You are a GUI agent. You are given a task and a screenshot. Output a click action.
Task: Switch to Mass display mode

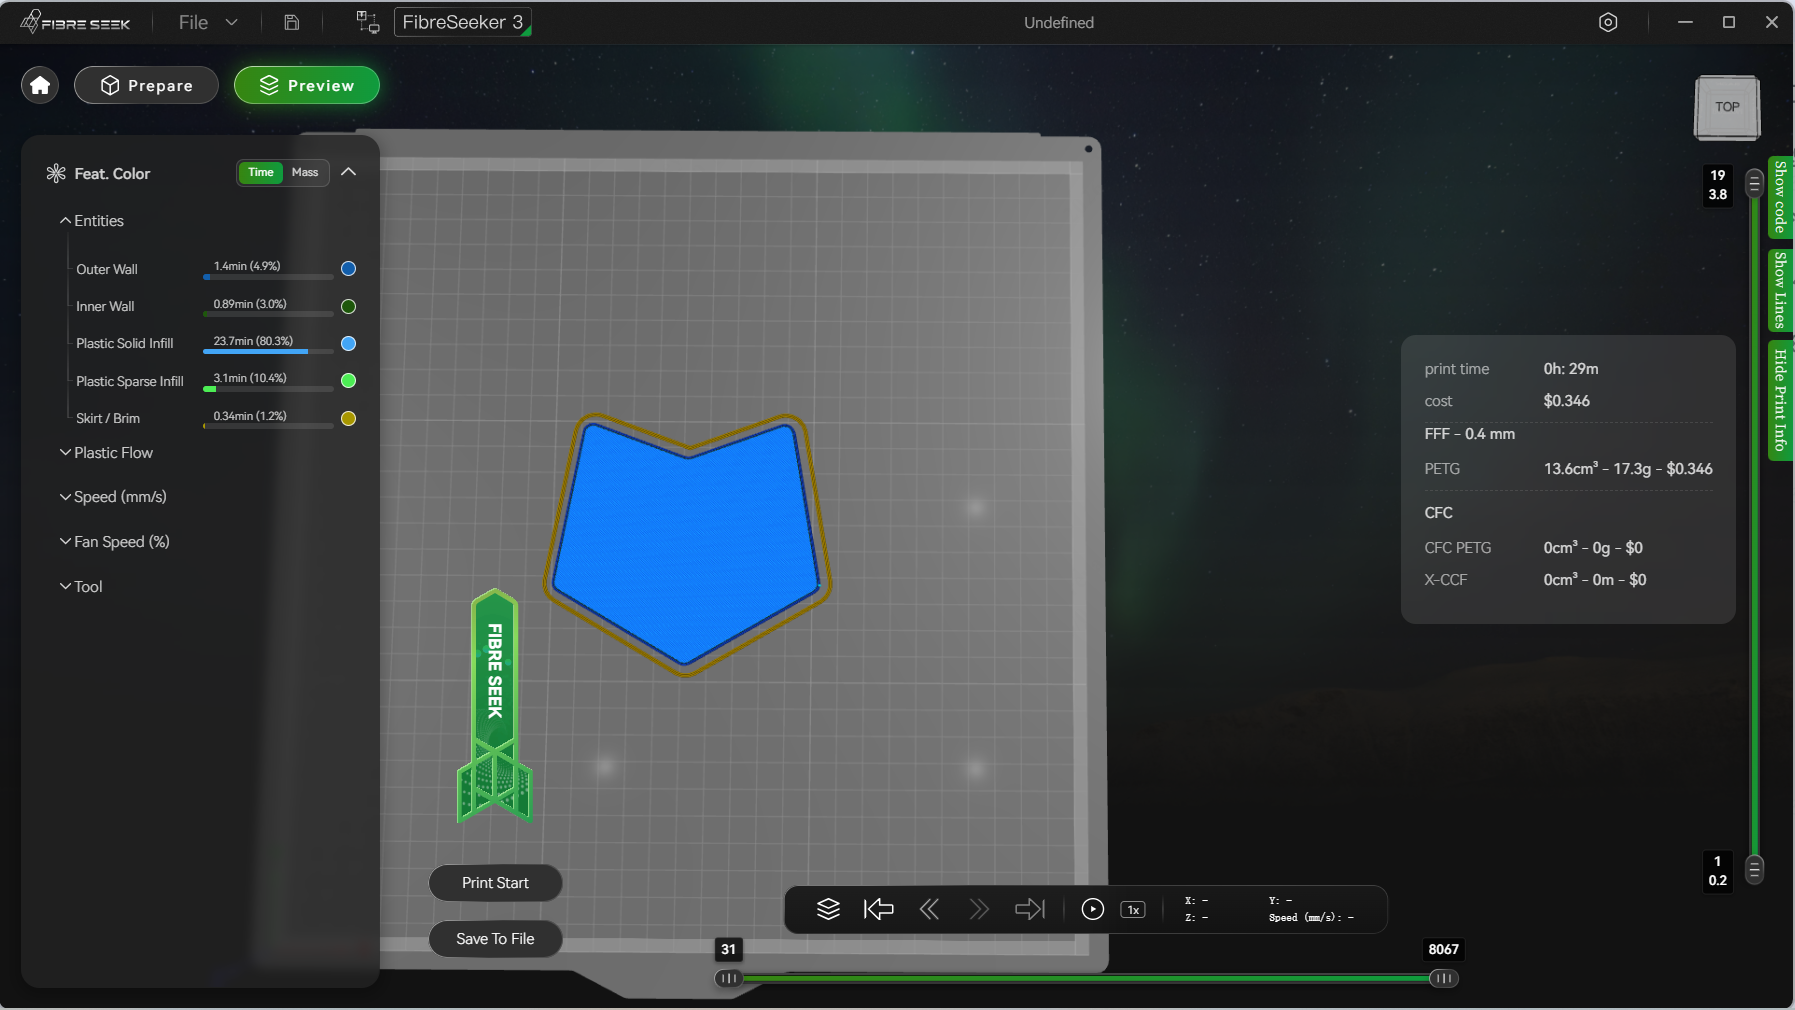click(x=305, y=172)
